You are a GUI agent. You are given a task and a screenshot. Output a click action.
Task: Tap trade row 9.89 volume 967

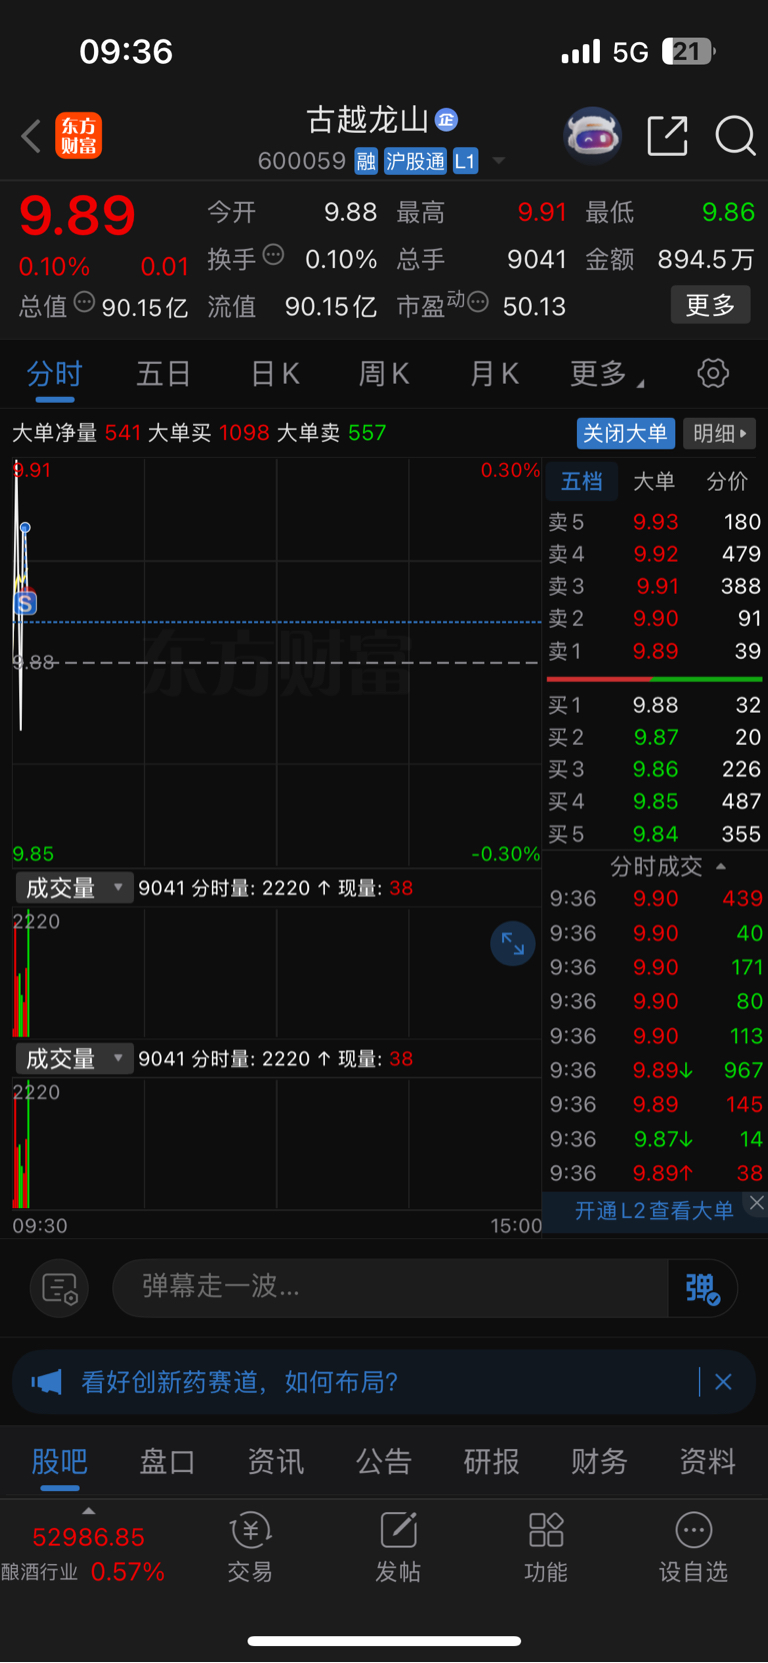(x=655, y=1070)
